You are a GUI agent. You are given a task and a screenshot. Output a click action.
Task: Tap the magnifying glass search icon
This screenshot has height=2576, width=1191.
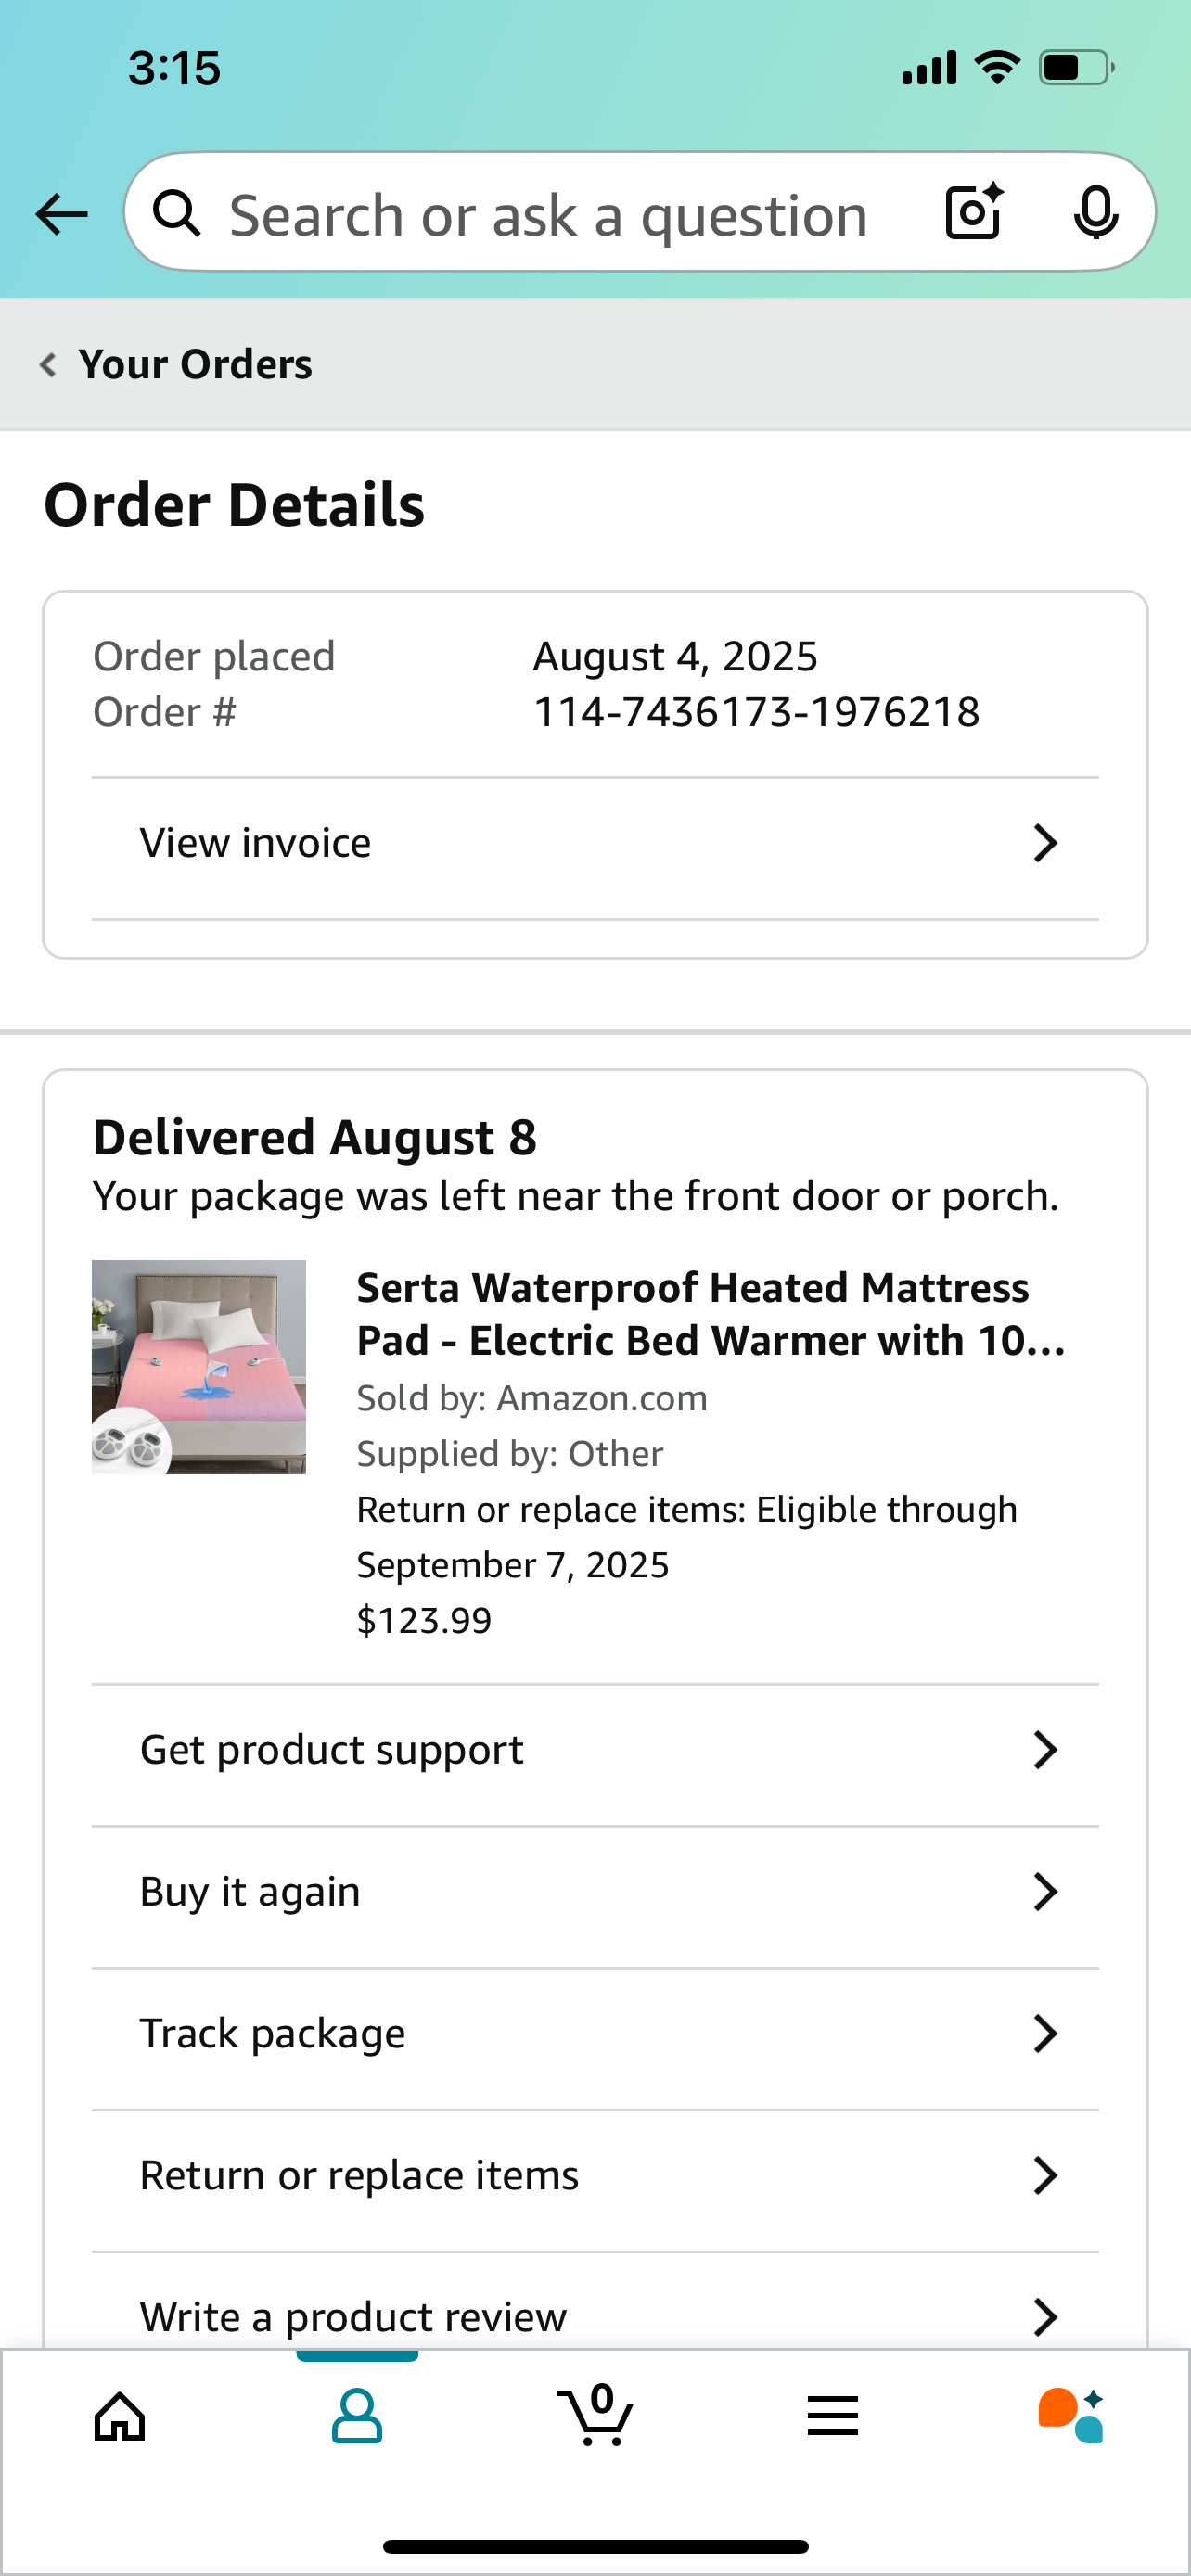177,212
